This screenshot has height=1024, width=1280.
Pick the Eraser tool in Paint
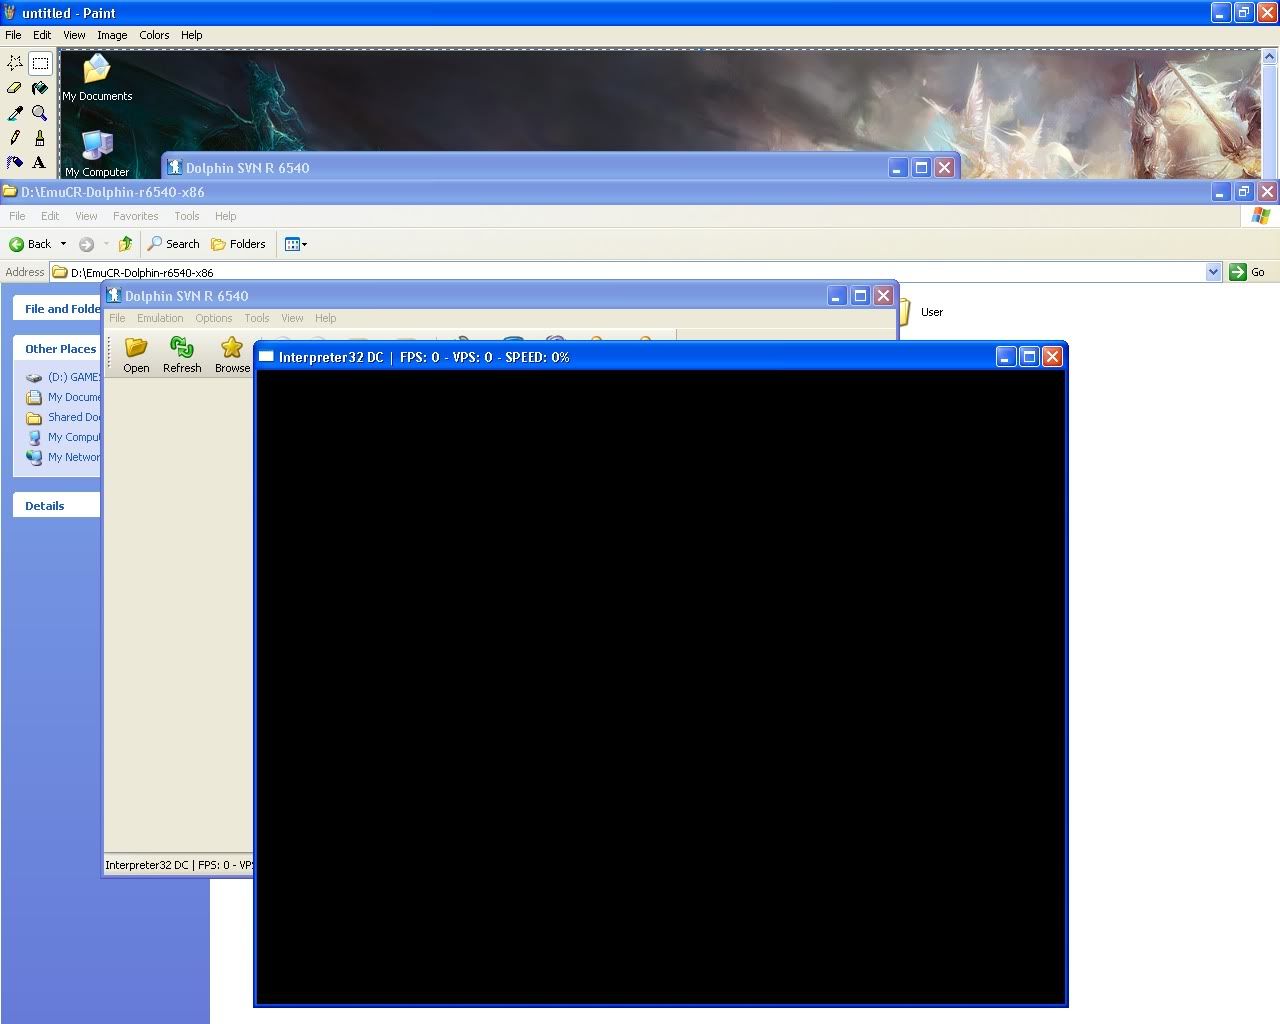click(x=15, y=88)
